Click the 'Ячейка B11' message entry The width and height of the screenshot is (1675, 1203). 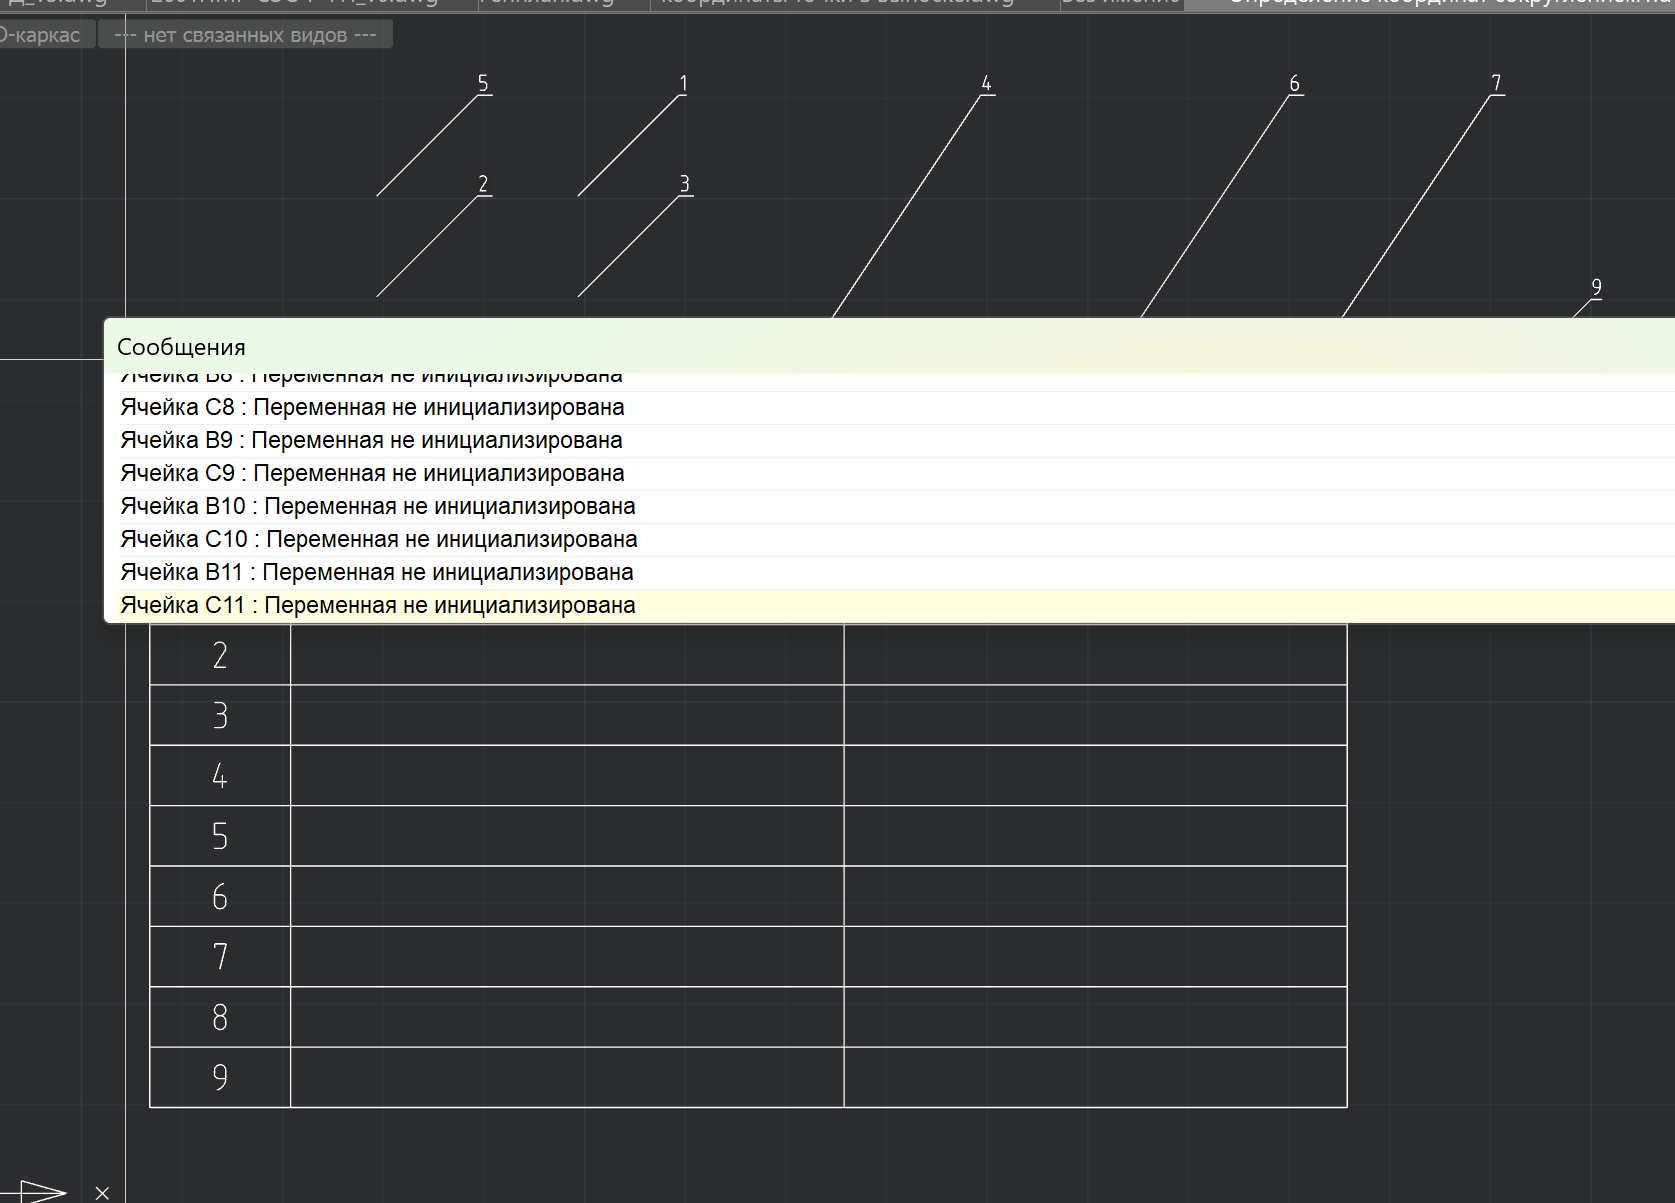(x=376, y=573)
